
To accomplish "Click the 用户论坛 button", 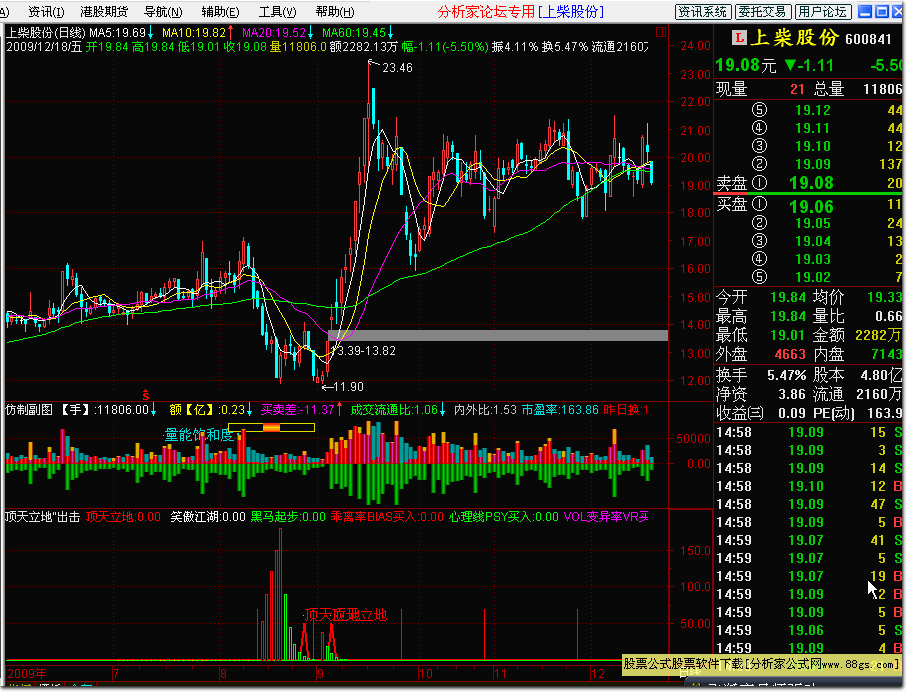I will pyautogui.click(x=822, y=12).
